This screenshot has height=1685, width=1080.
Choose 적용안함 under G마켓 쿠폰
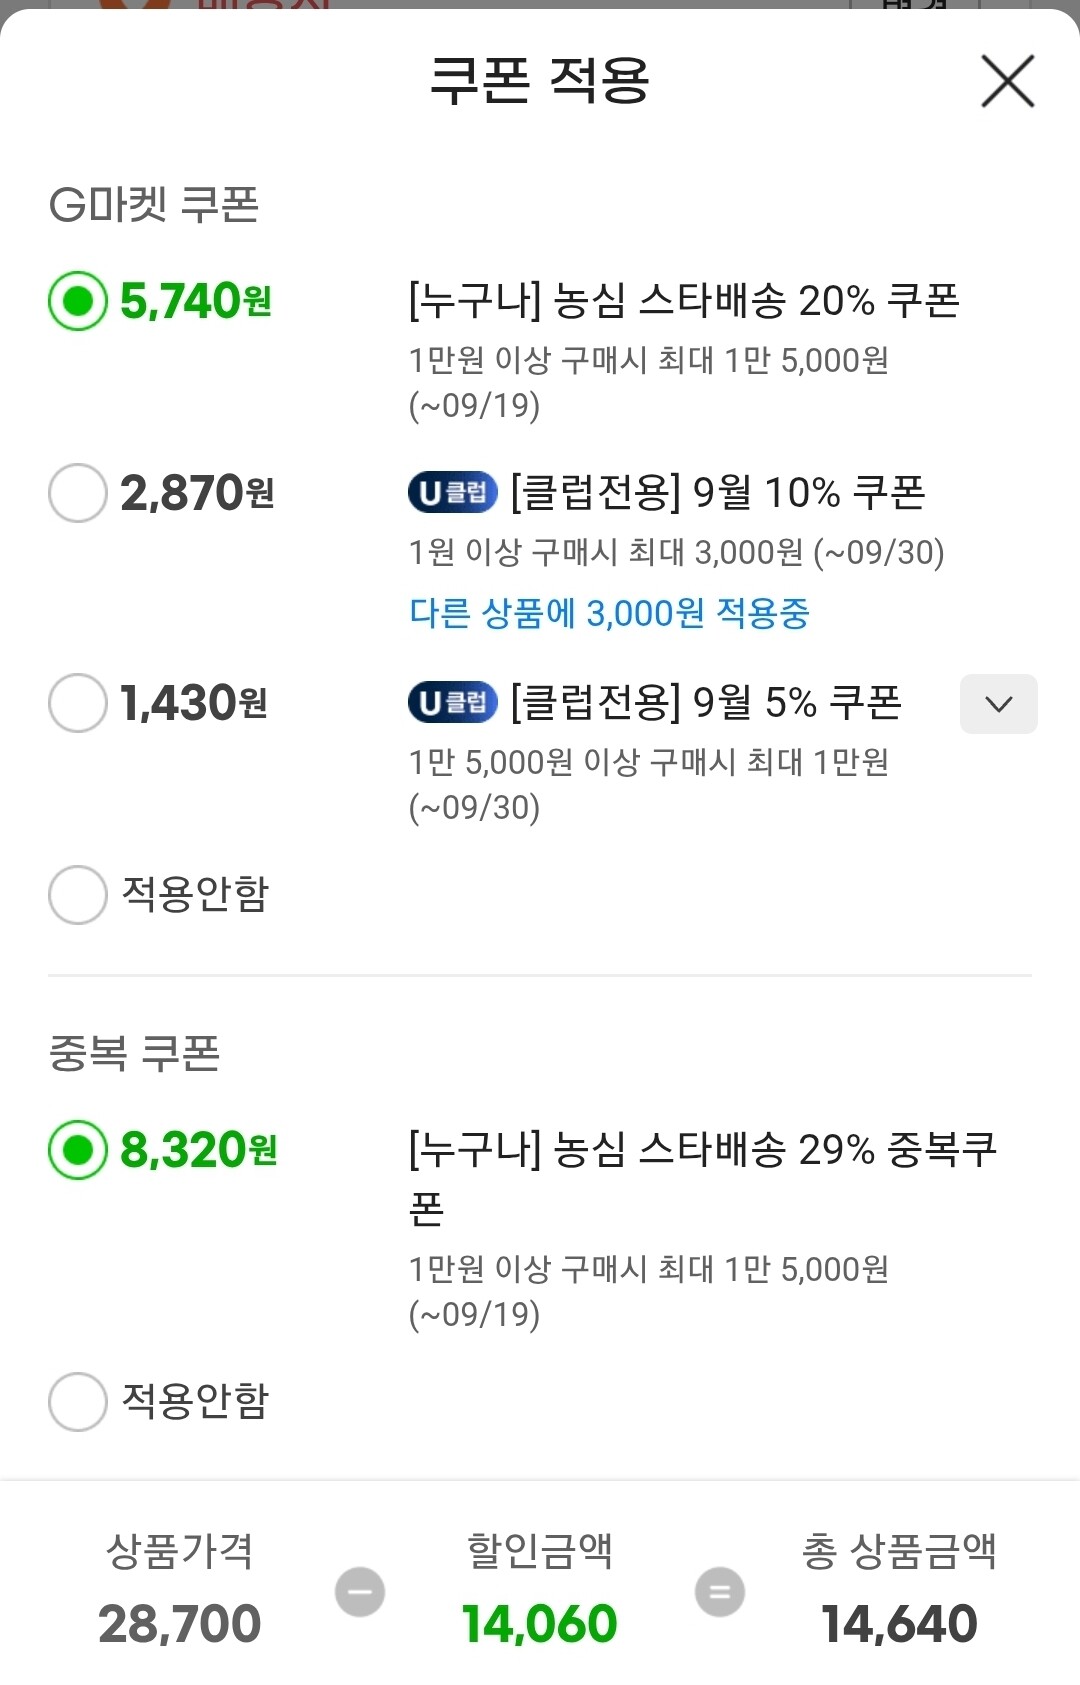[x=78, y=894]
